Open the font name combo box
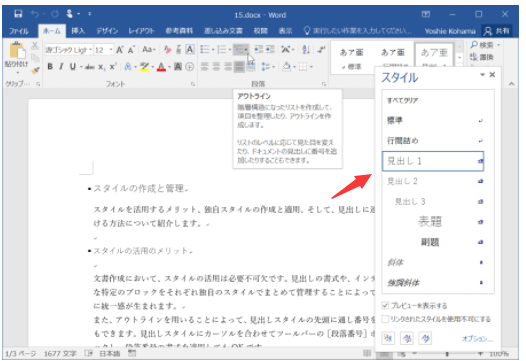Screen dimensions: 526x361 click(x=69, y=50)
